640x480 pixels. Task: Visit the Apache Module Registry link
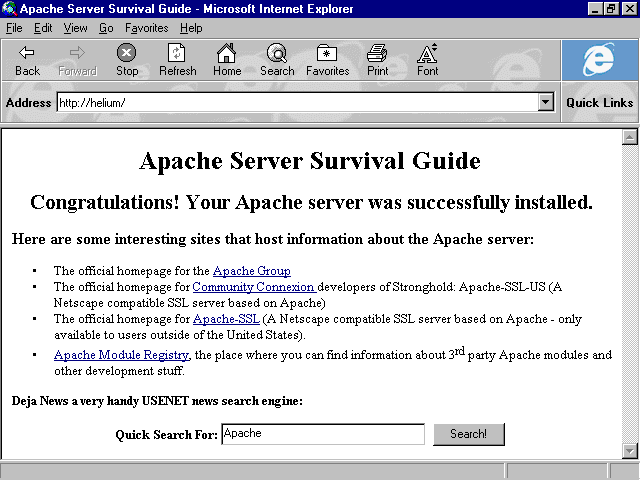(x=121, y=355)
